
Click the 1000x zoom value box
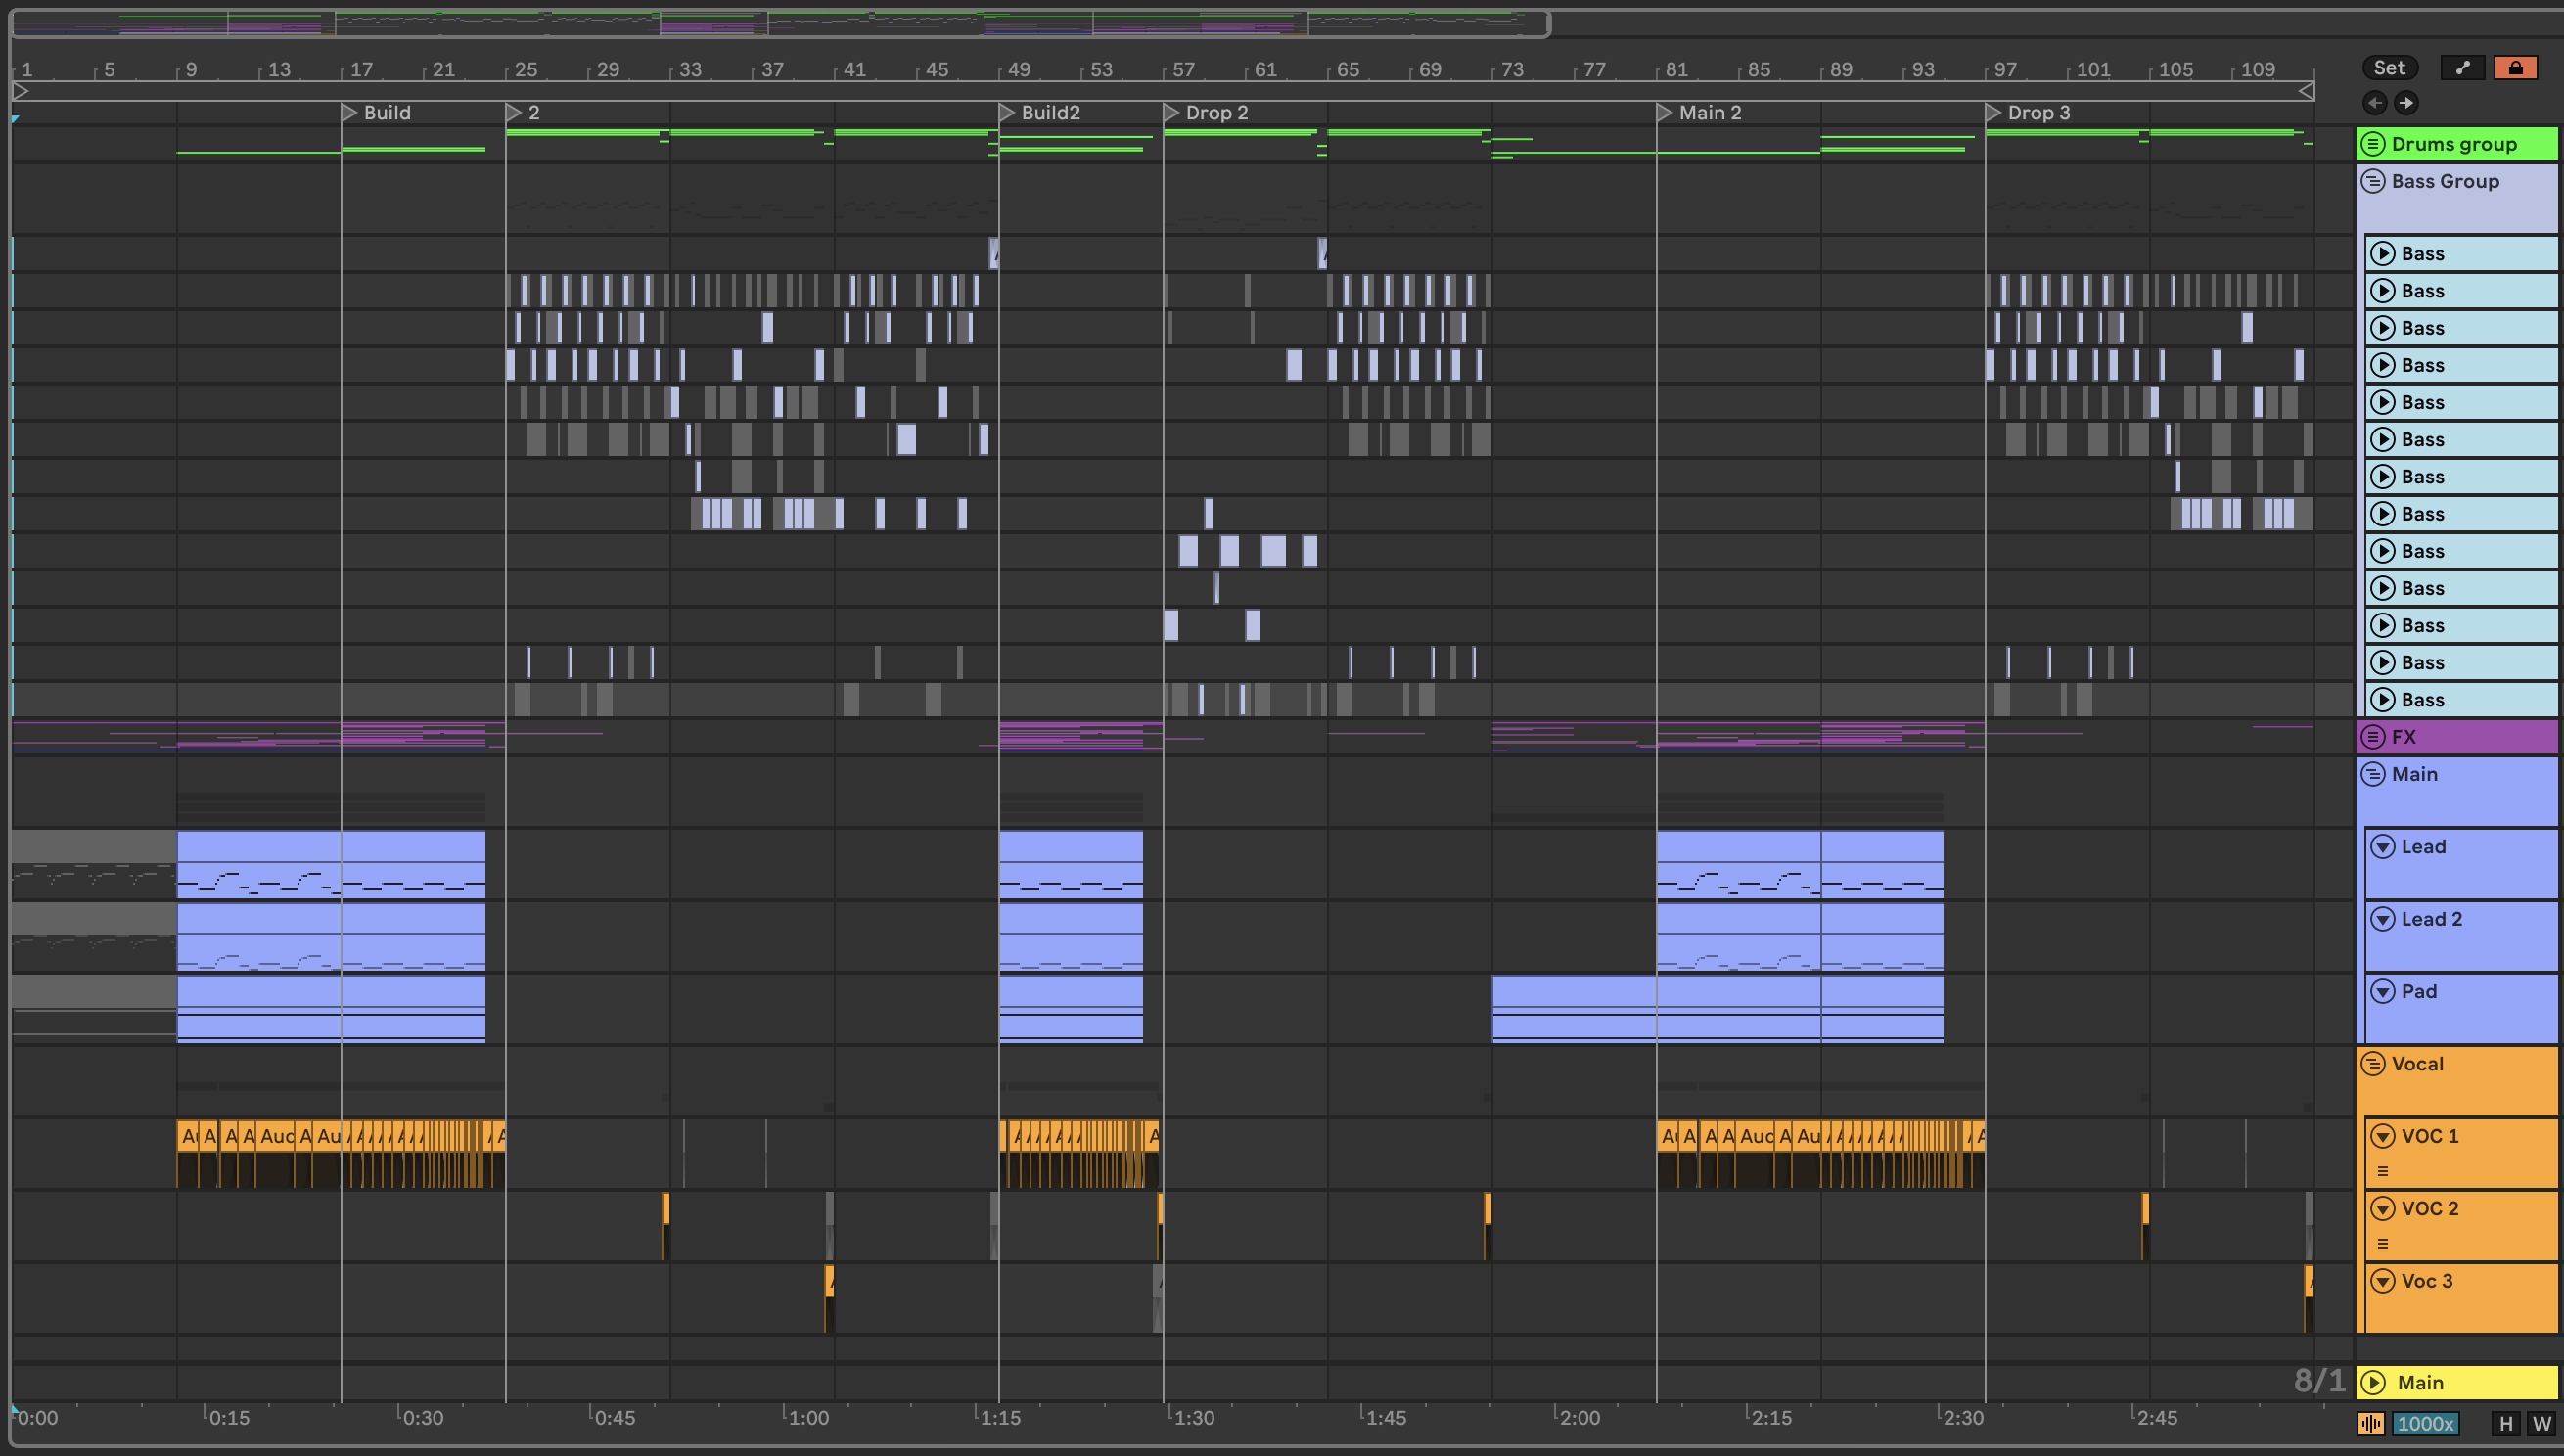pyautogui.click(x=2425, y=1424)
